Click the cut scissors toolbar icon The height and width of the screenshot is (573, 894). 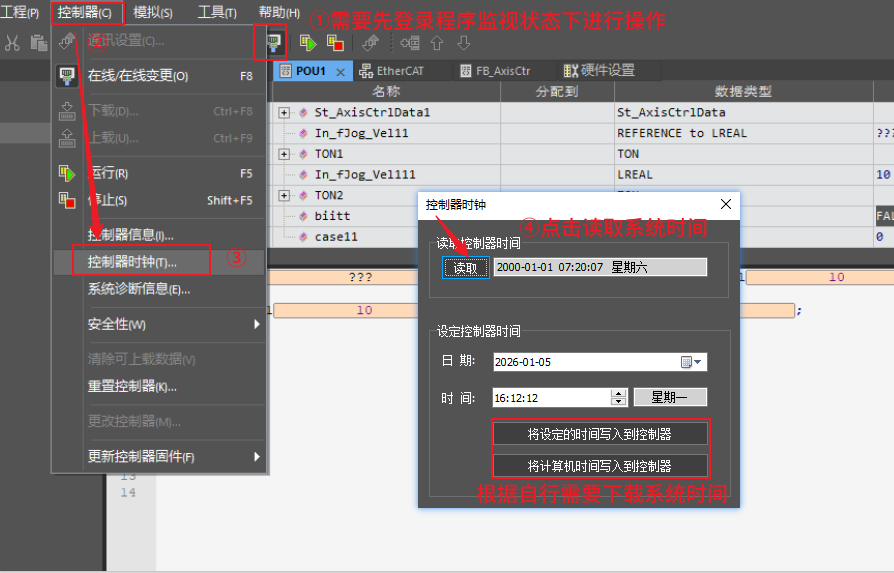pyautogui.click(x=12, y=43)
